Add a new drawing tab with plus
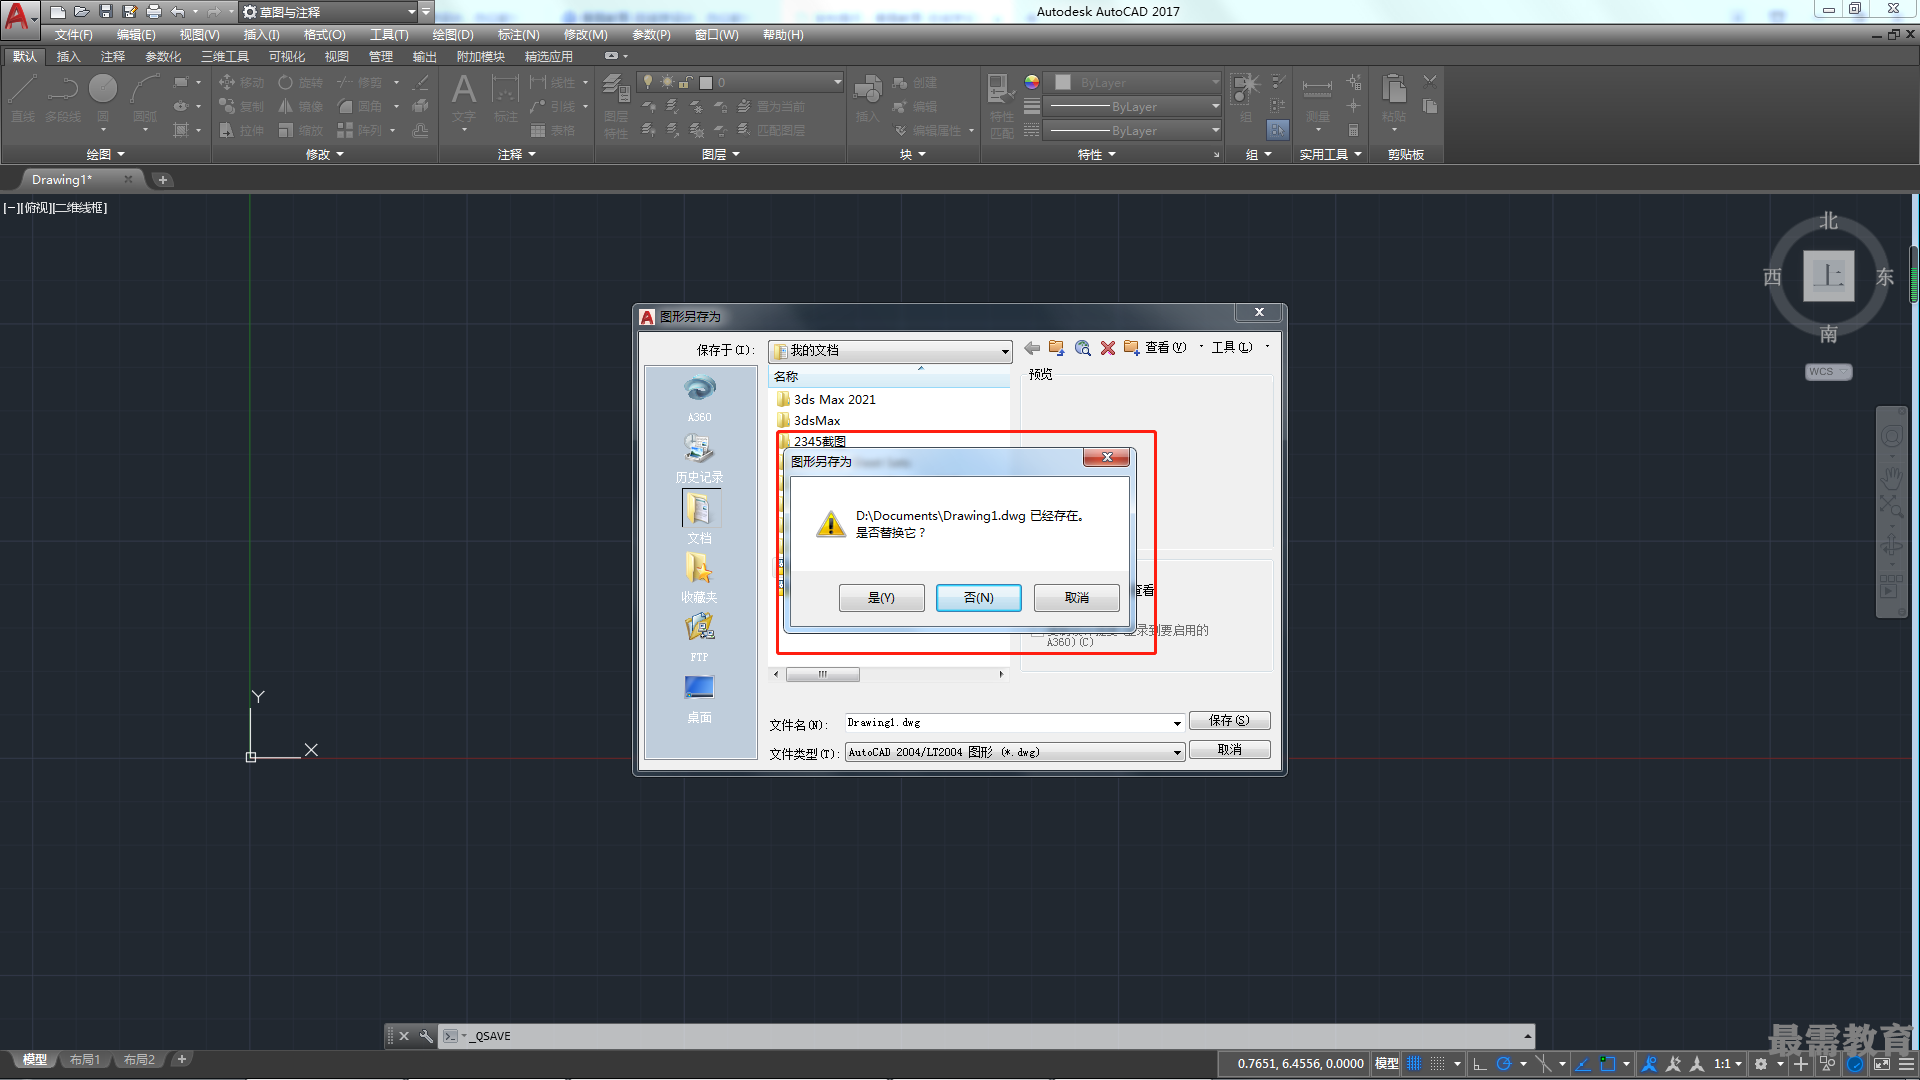Image resolution: width=1920 pixels, height=1080 pixels. coord(163,180)
